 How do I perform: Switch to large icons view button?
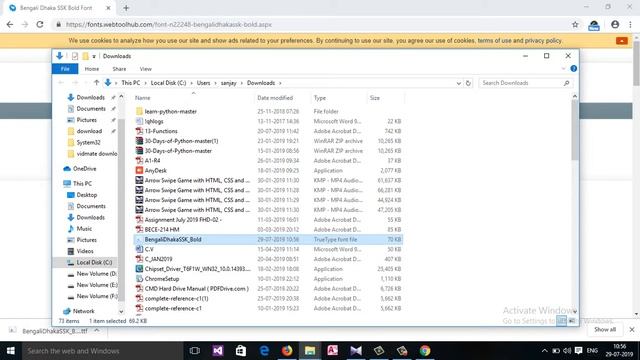[572, 321]
